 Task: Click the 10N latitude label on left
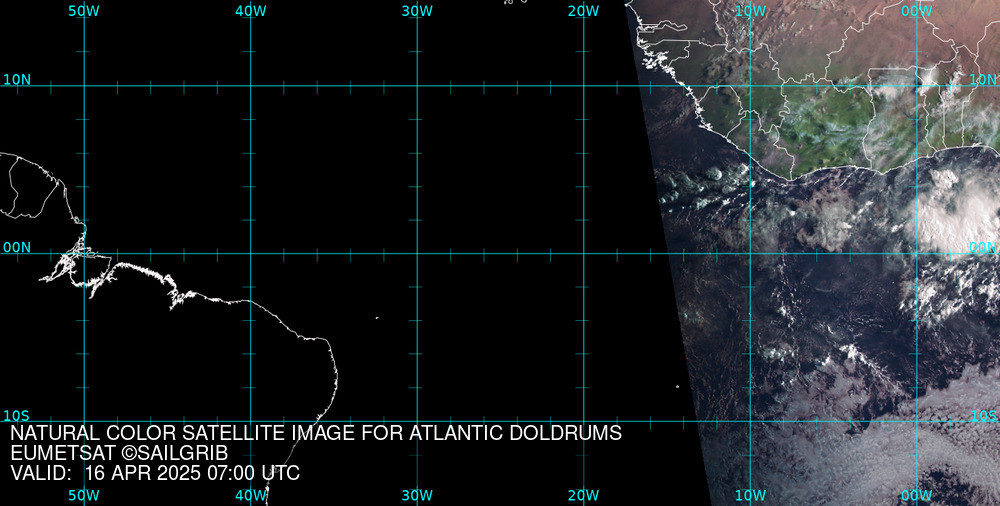tap(17, 80)
